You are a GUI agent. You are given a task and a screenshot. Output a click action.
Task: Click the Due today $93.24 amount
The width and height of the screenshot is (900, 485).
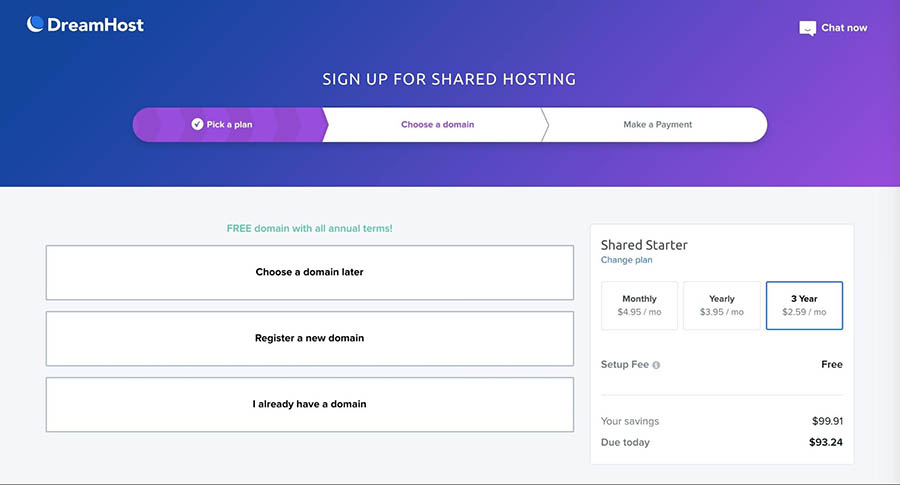tap(825, 441)
